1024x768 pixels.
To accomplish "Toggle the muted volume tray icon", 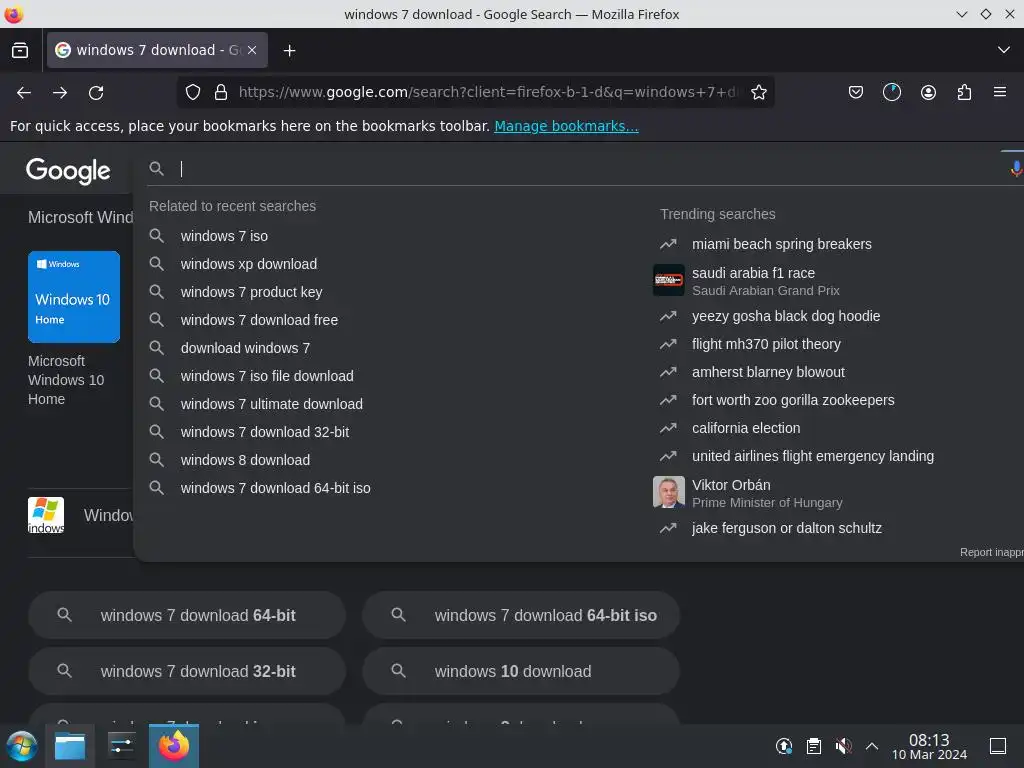I will tap(843, 746).
